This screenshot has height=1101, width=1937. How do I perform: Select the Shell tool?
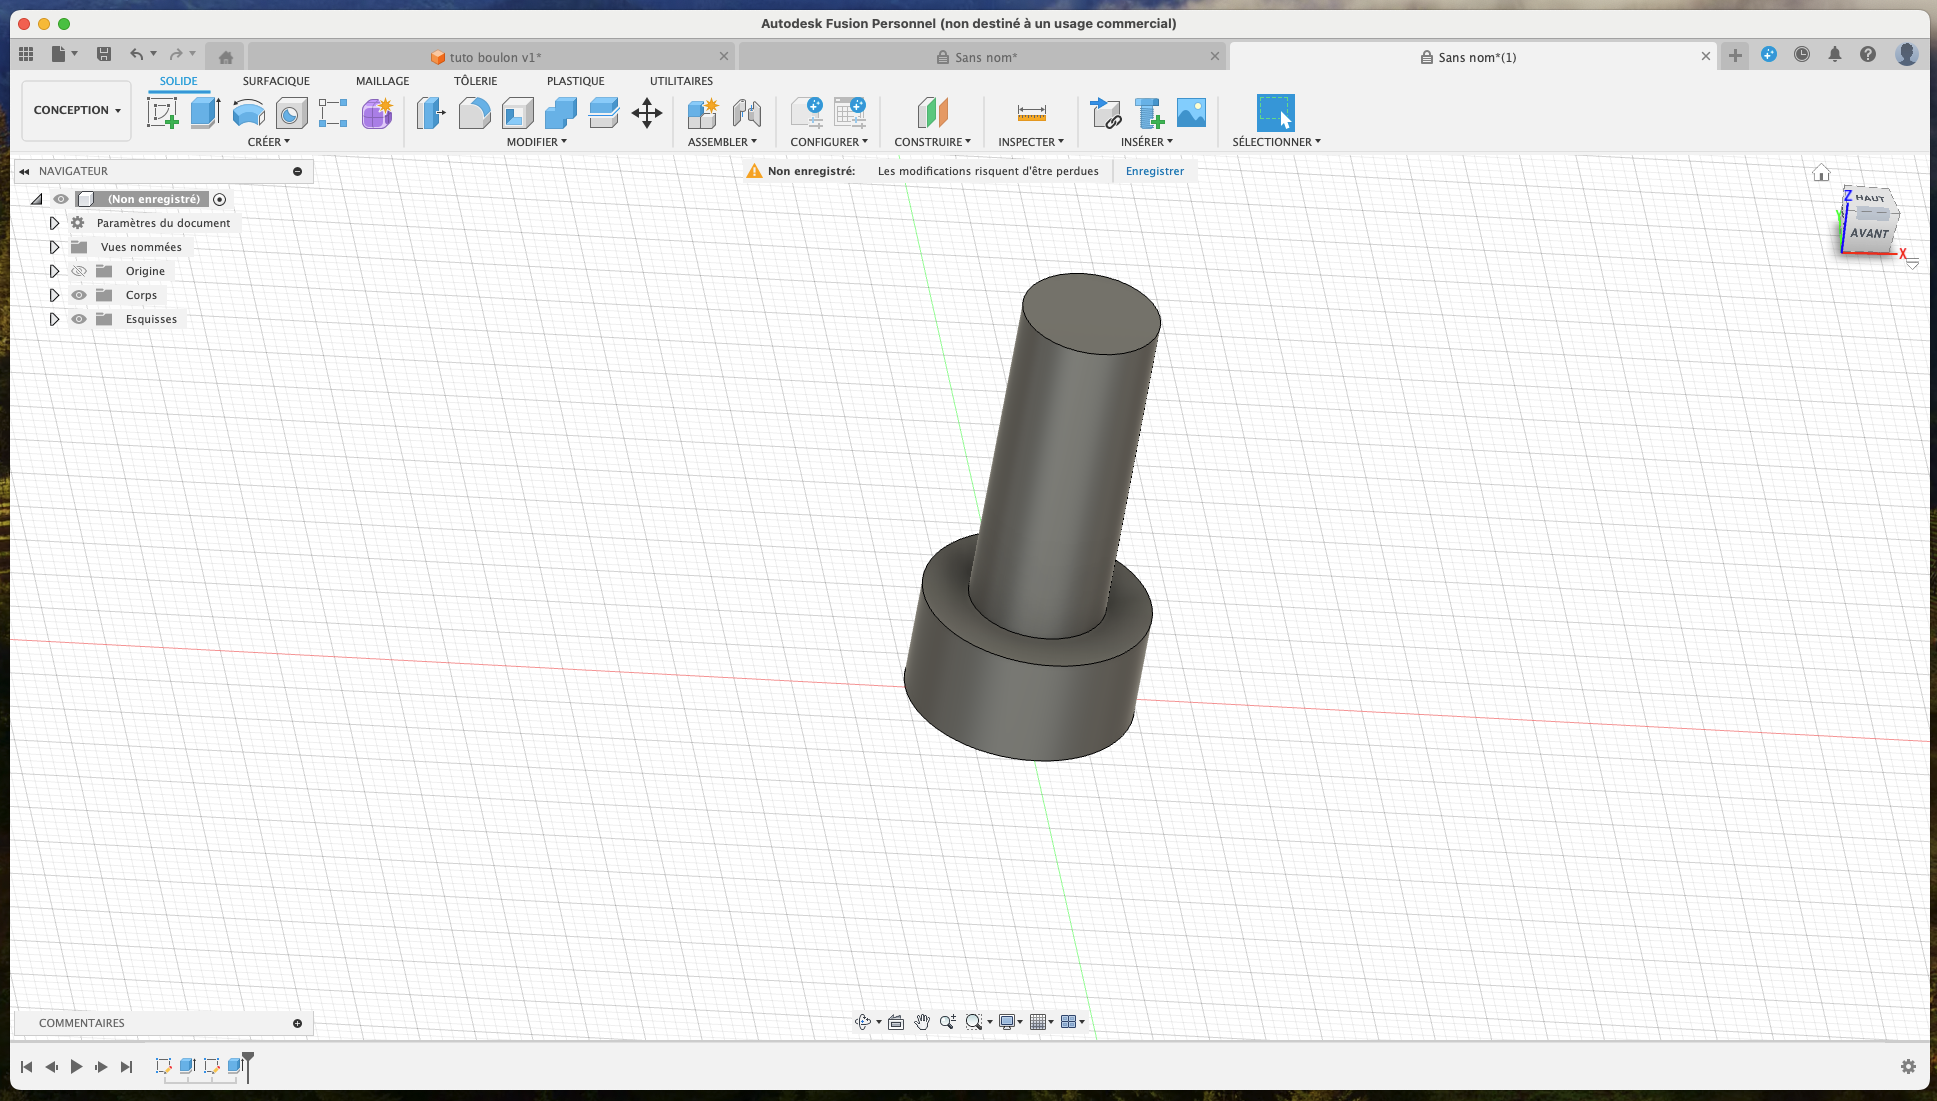(517, 113)
